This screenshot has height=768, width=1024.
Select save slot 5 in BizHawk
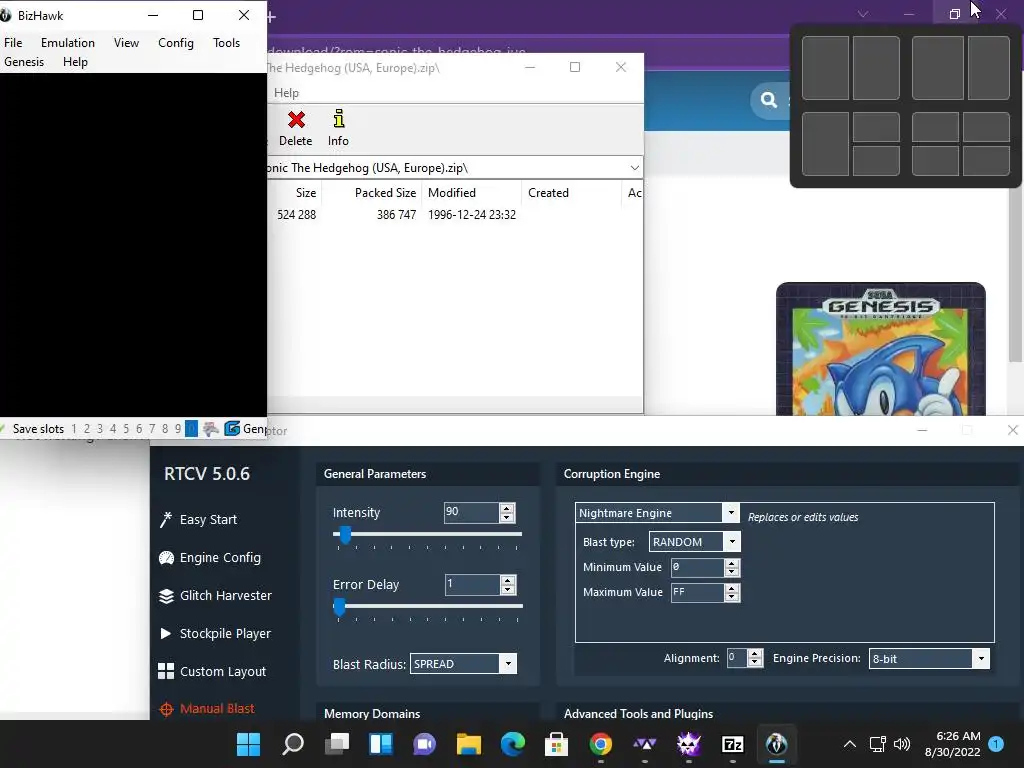[126, 428]
